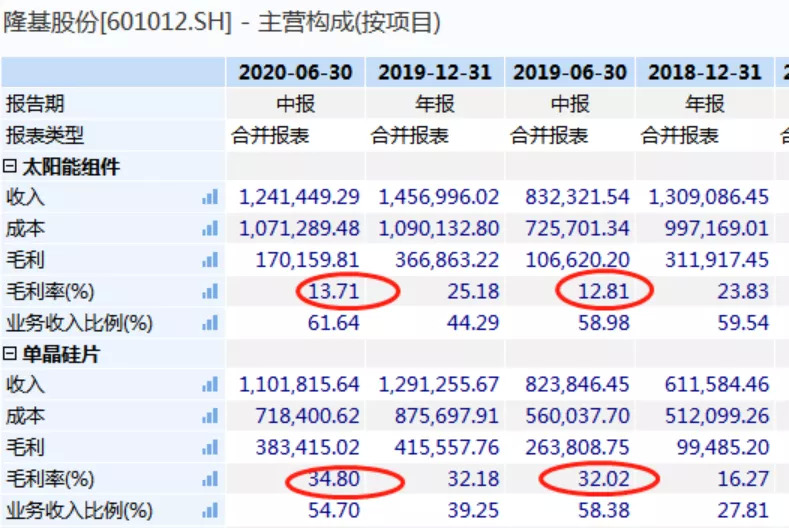
Task: Select gross profit 99,485.20
Action: (723, 447)
